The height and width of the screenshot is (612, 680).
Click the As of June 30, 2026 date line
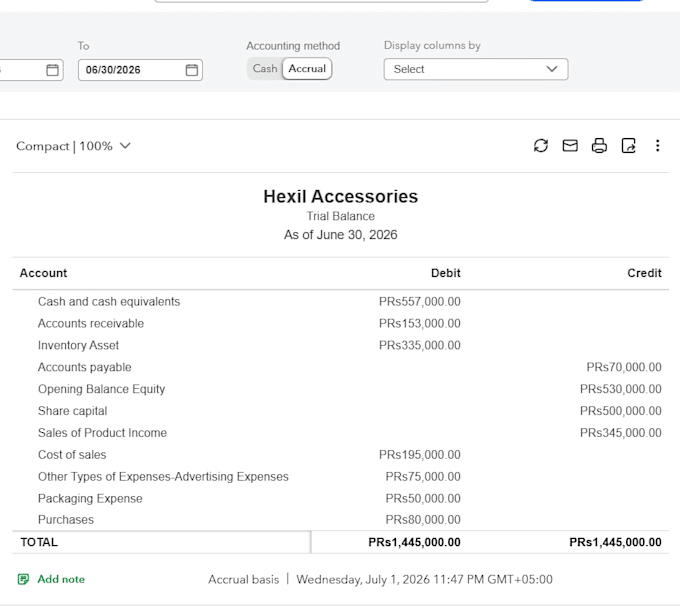[x=340, y=235]
